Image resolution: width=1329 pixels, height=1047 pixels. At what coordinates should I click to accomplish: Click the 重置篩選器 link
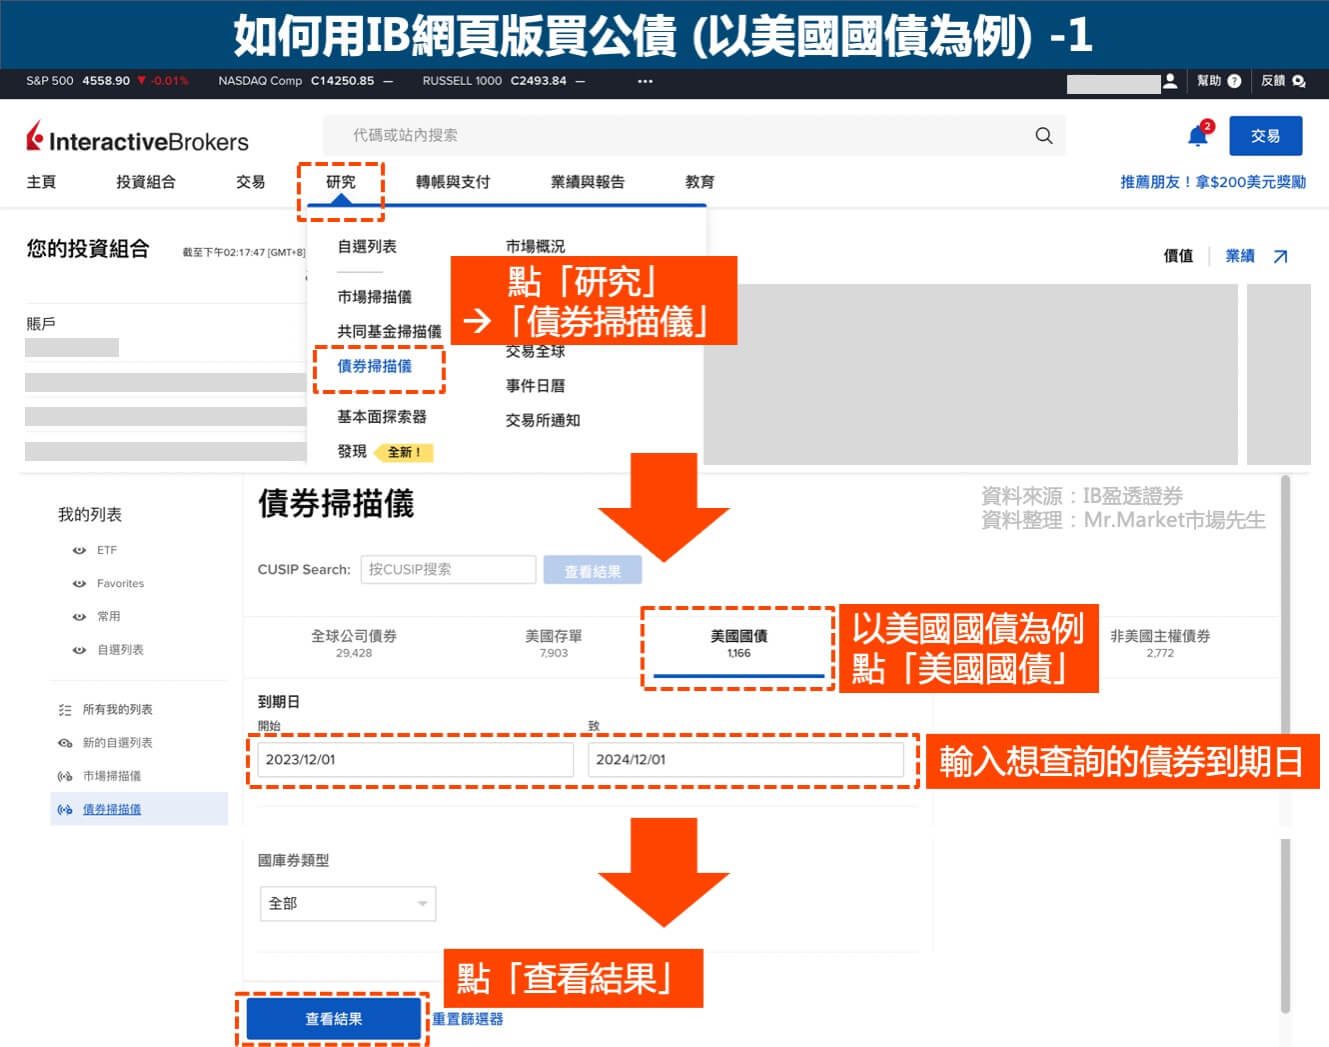pos(468,1019)
